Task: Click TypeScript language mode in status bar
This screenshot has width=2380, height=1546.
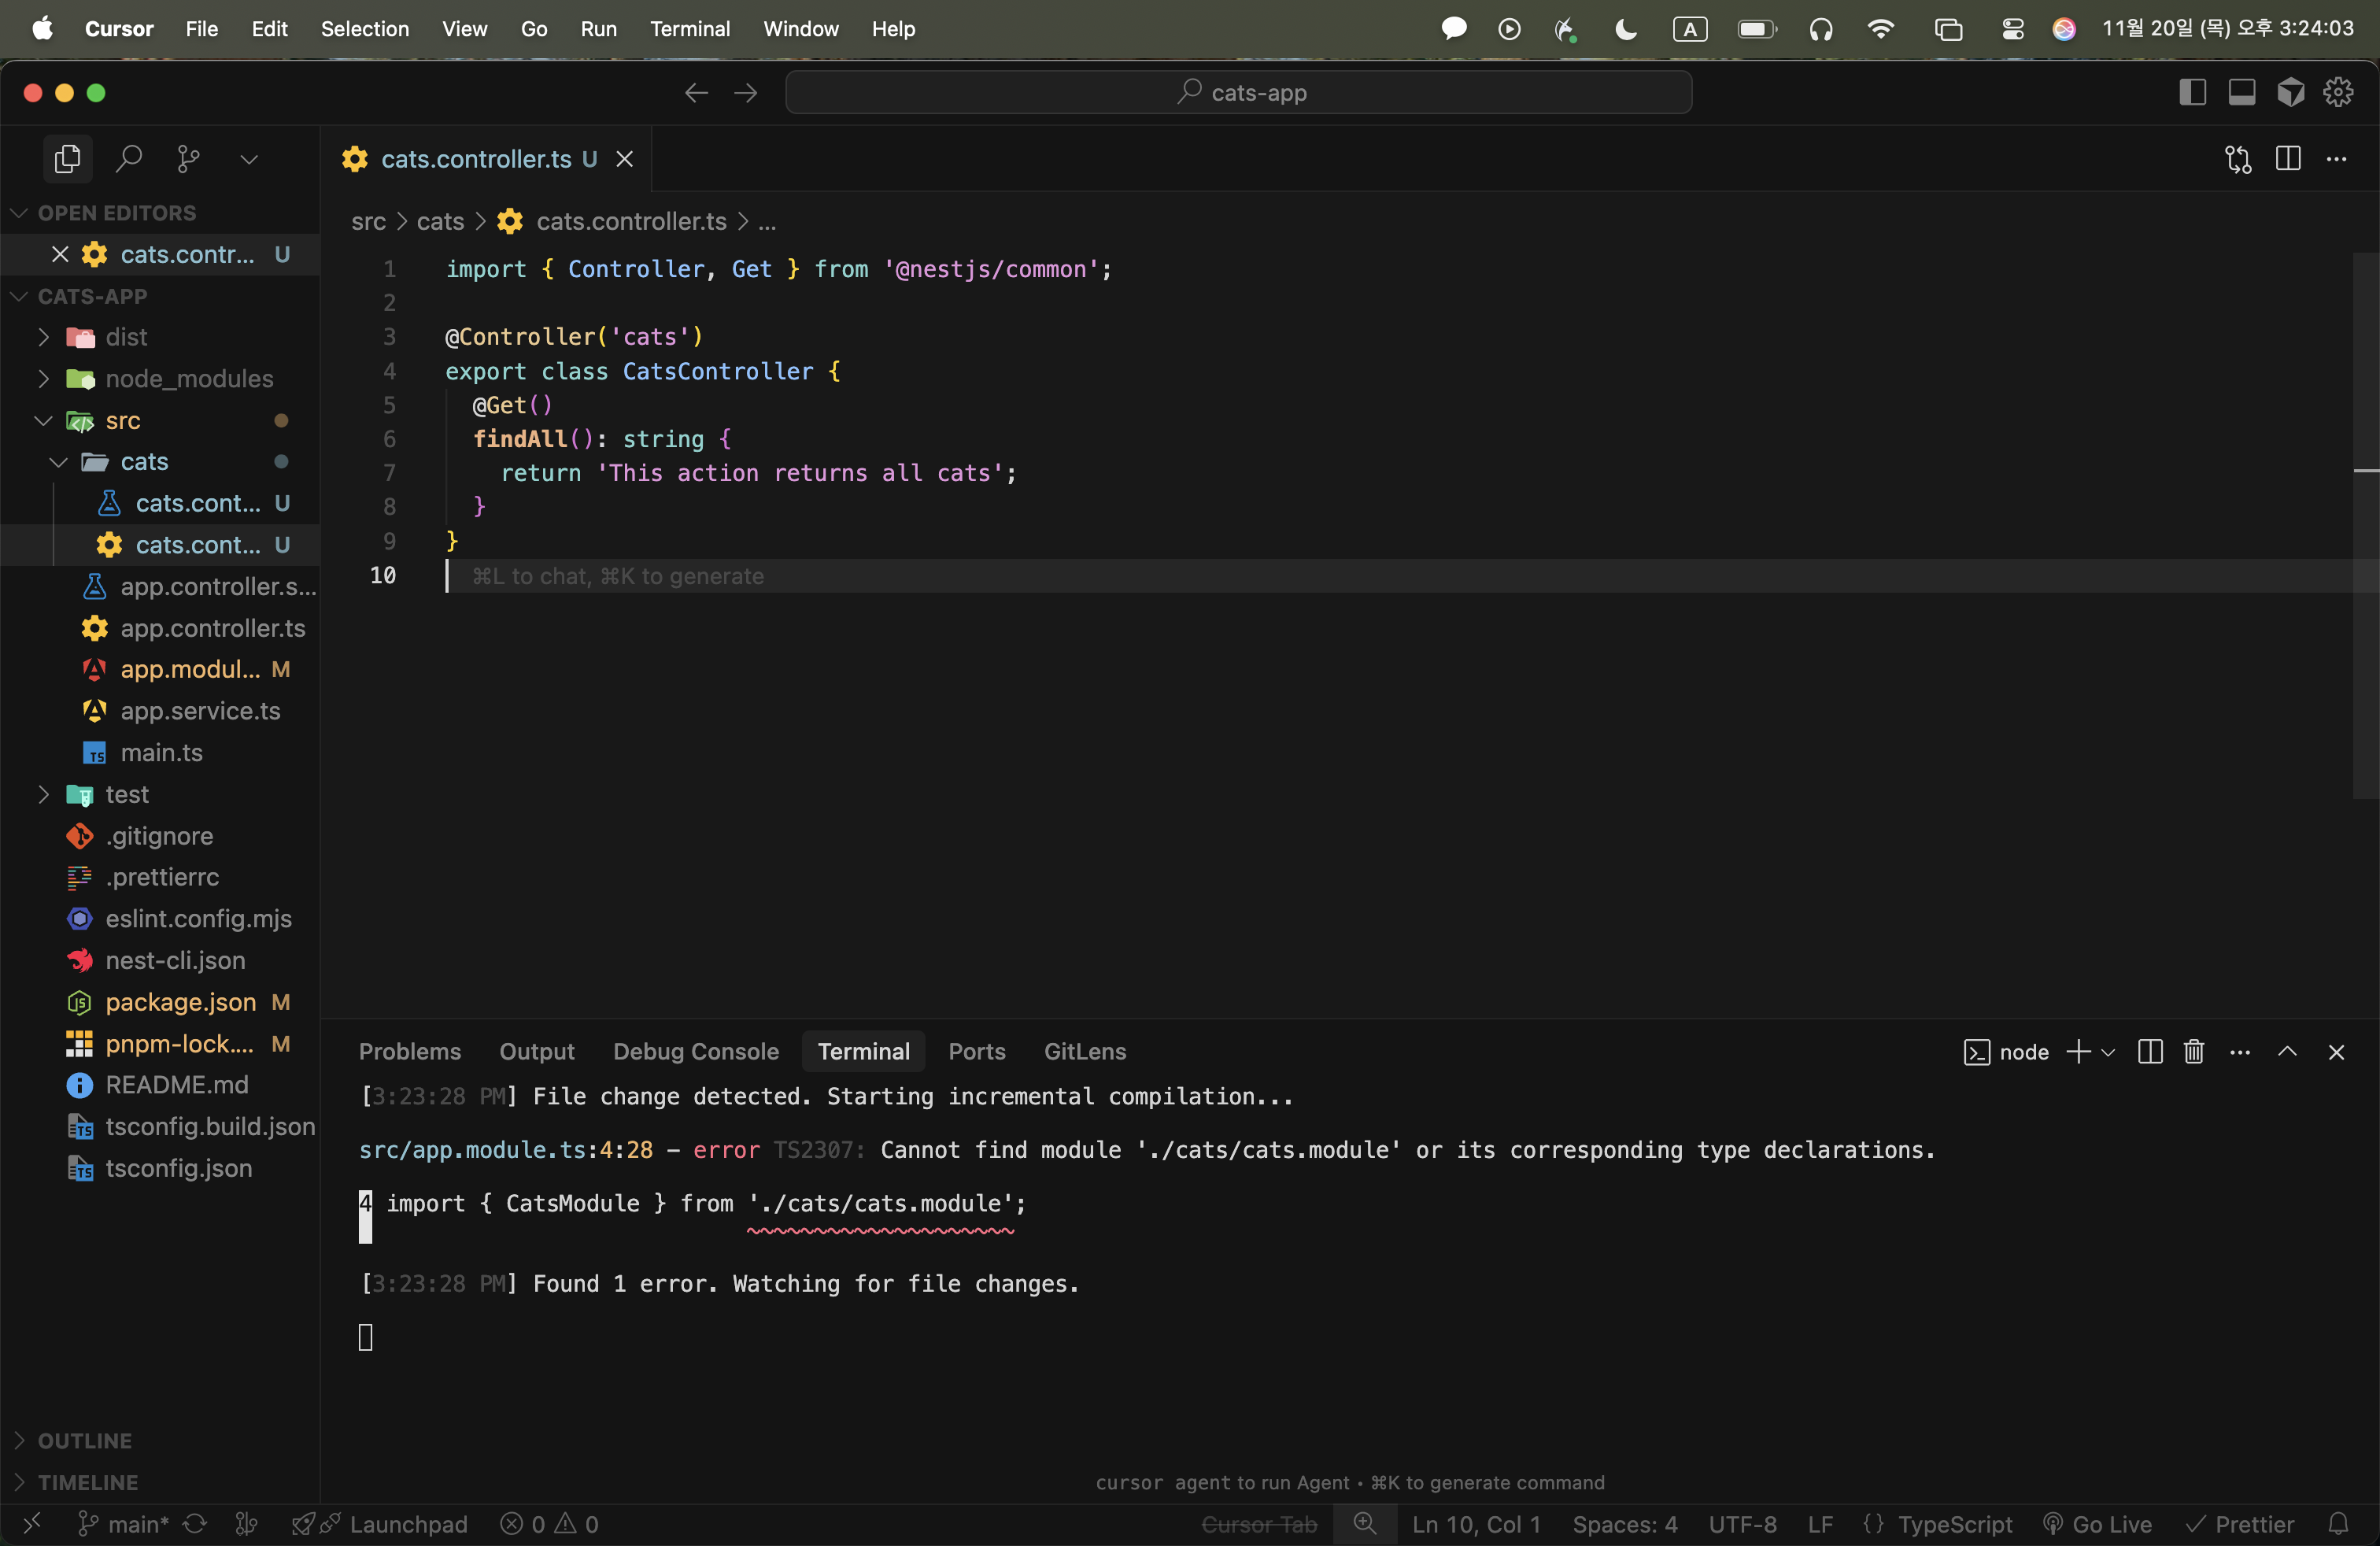Action: (1954, 1524)
